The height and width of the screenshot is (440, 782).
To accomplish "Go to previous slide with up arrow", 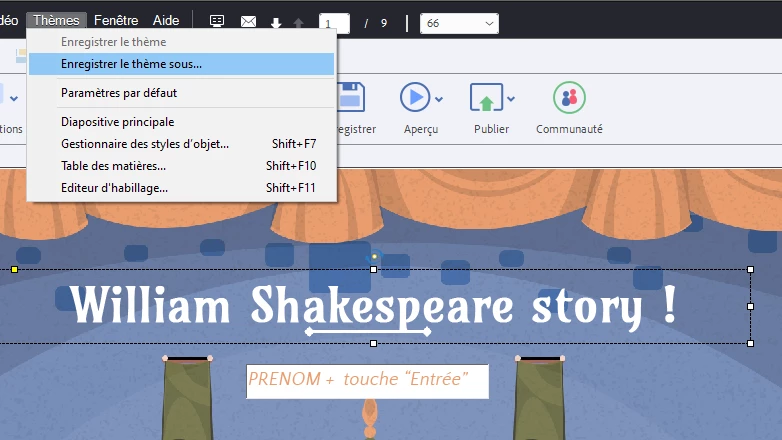I will (298, 23).
